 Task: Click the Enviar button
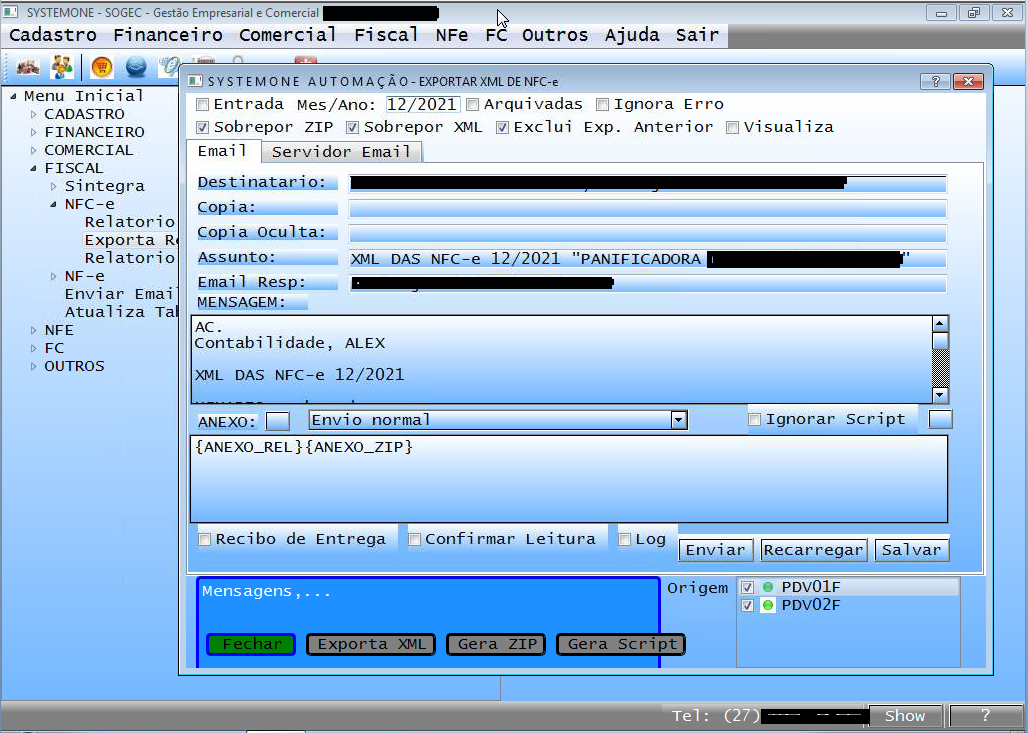[x=715, y=550]
